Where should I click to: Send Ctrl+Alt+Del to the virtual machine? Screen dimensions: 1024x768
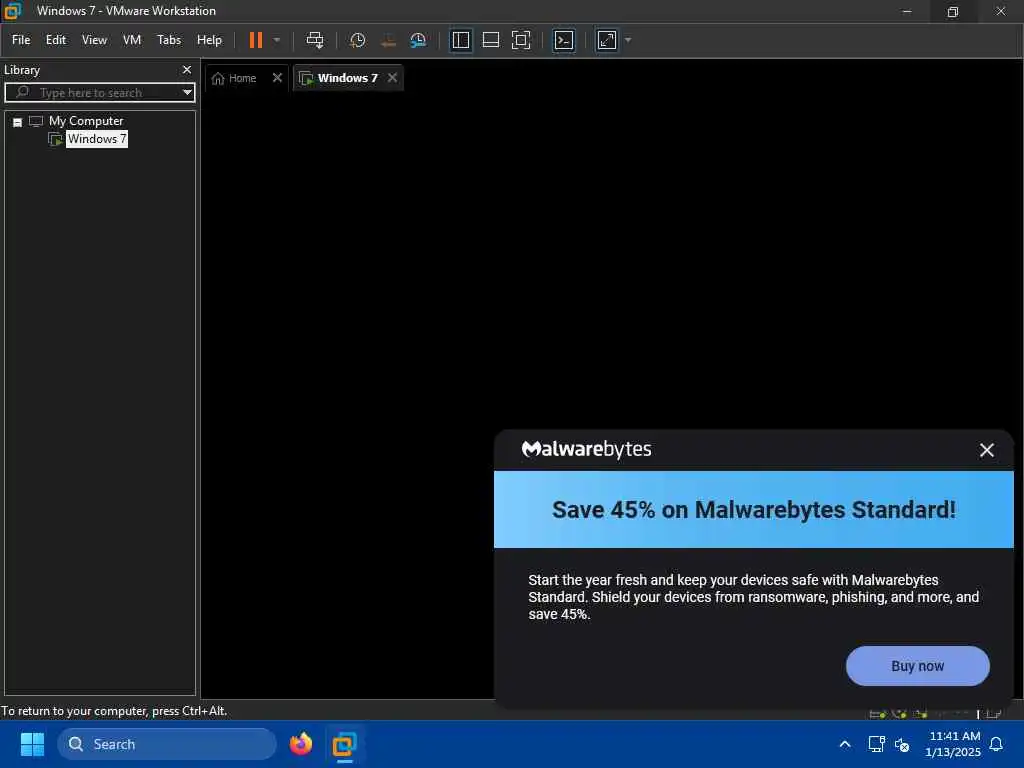[x=315, y=40]
